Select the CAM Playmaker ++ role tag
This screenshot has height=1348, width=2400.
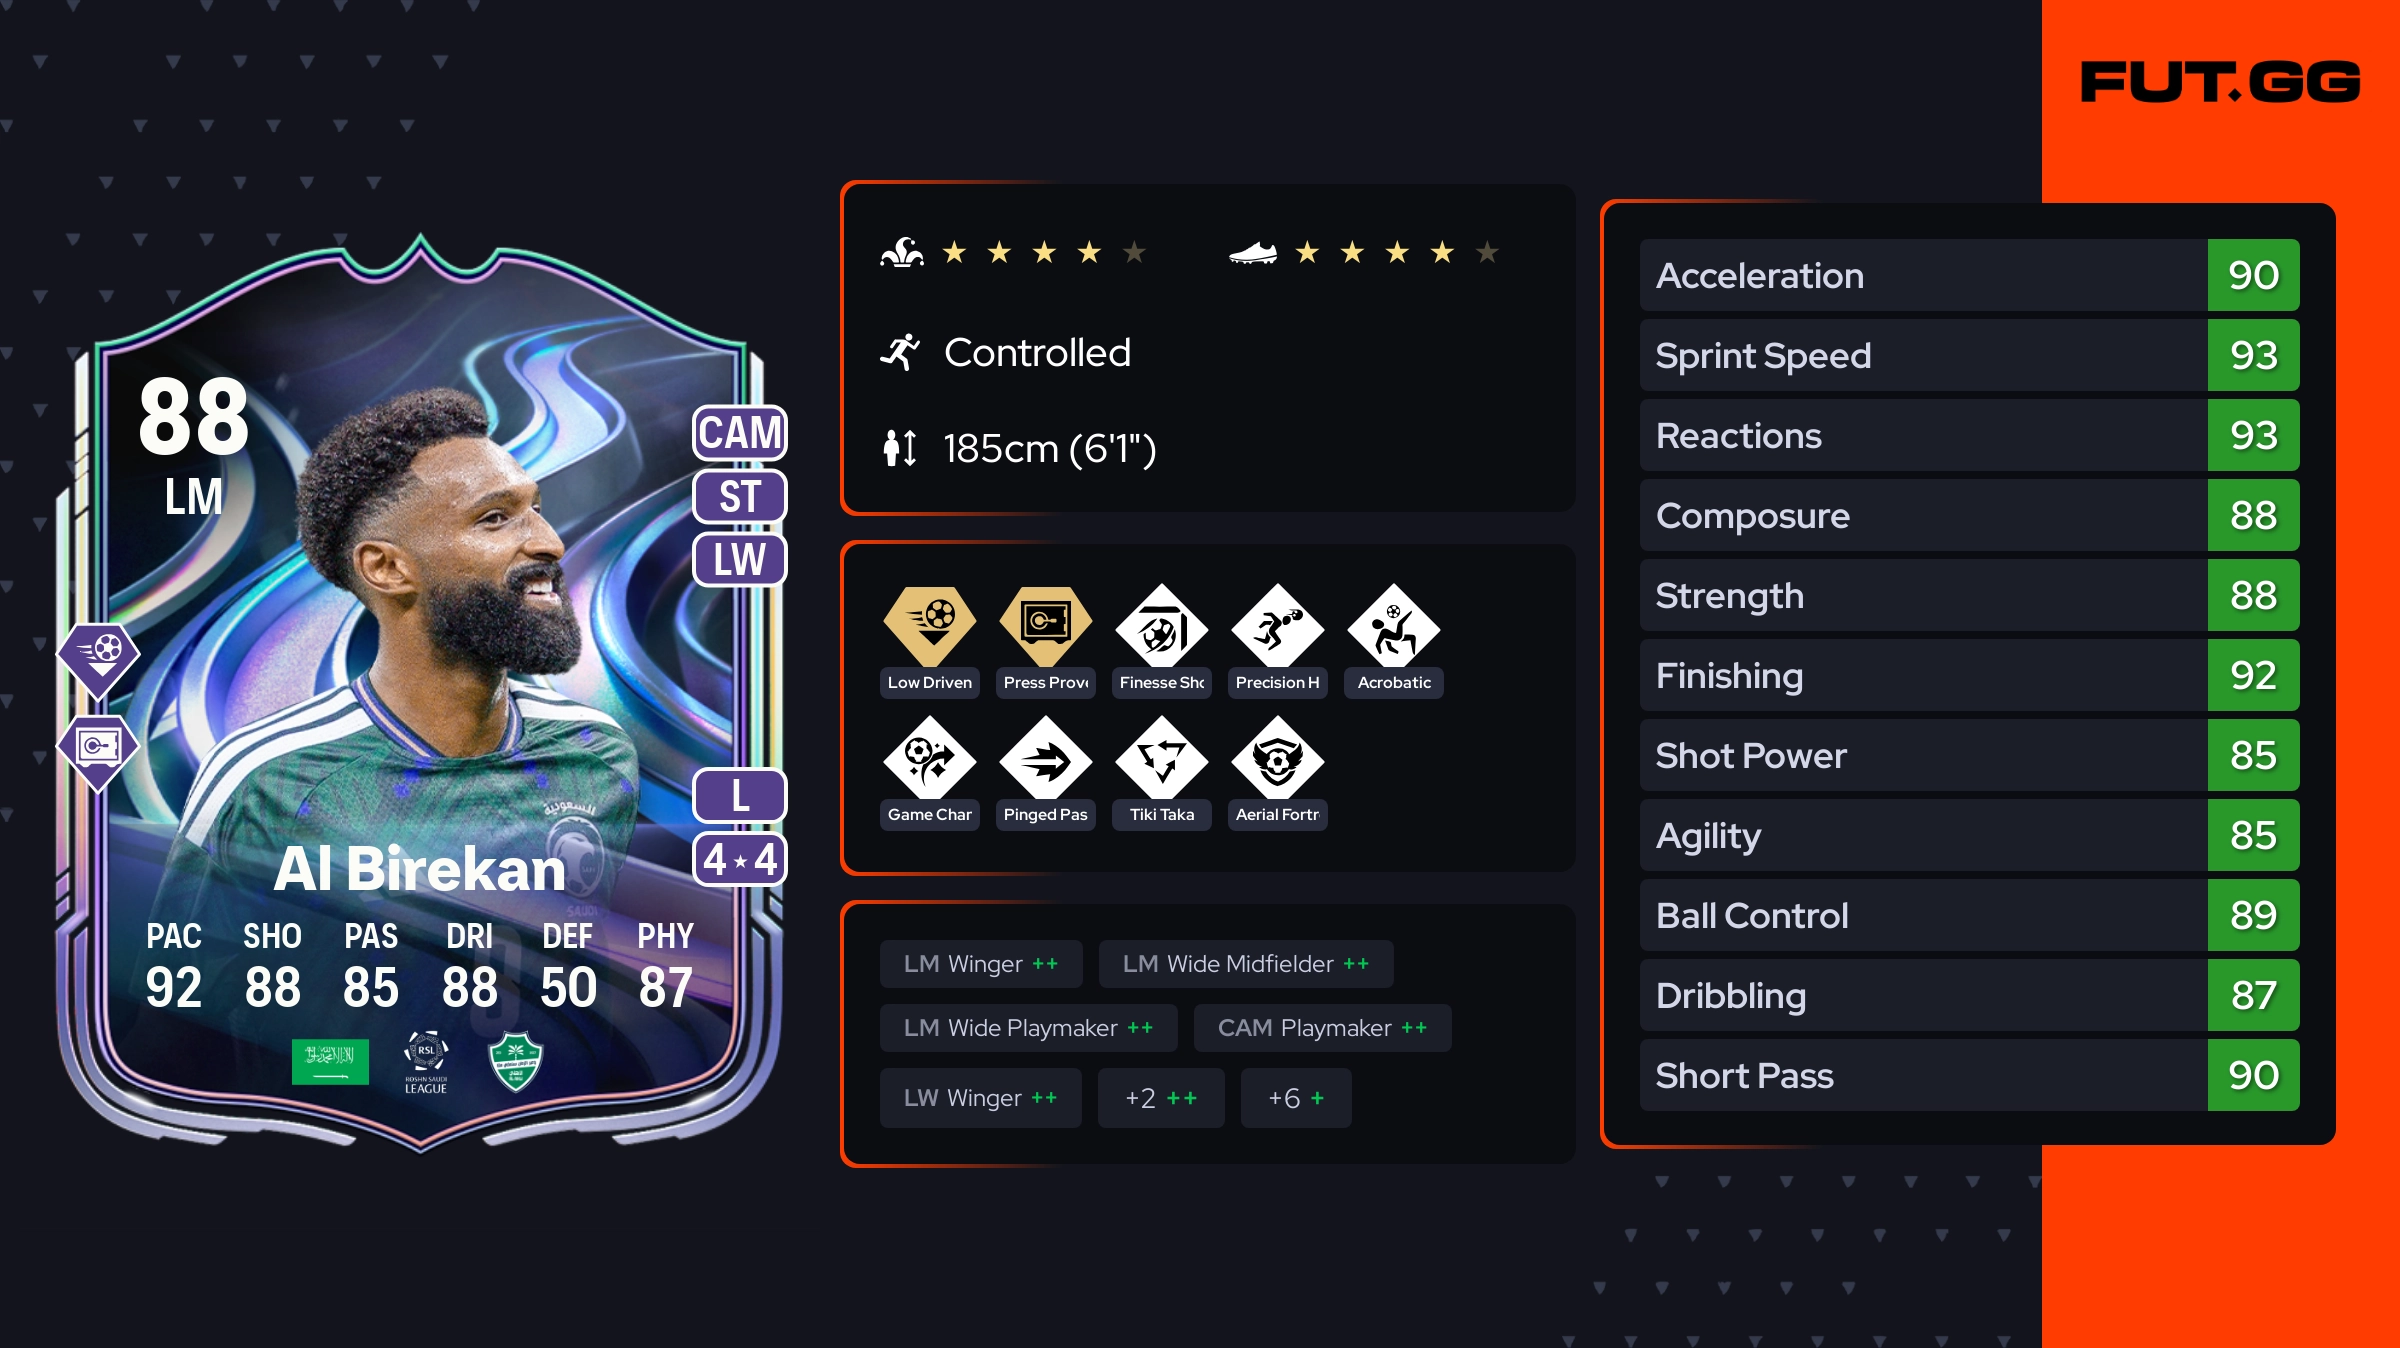pyautogui.click(x=1322, y=1028)
